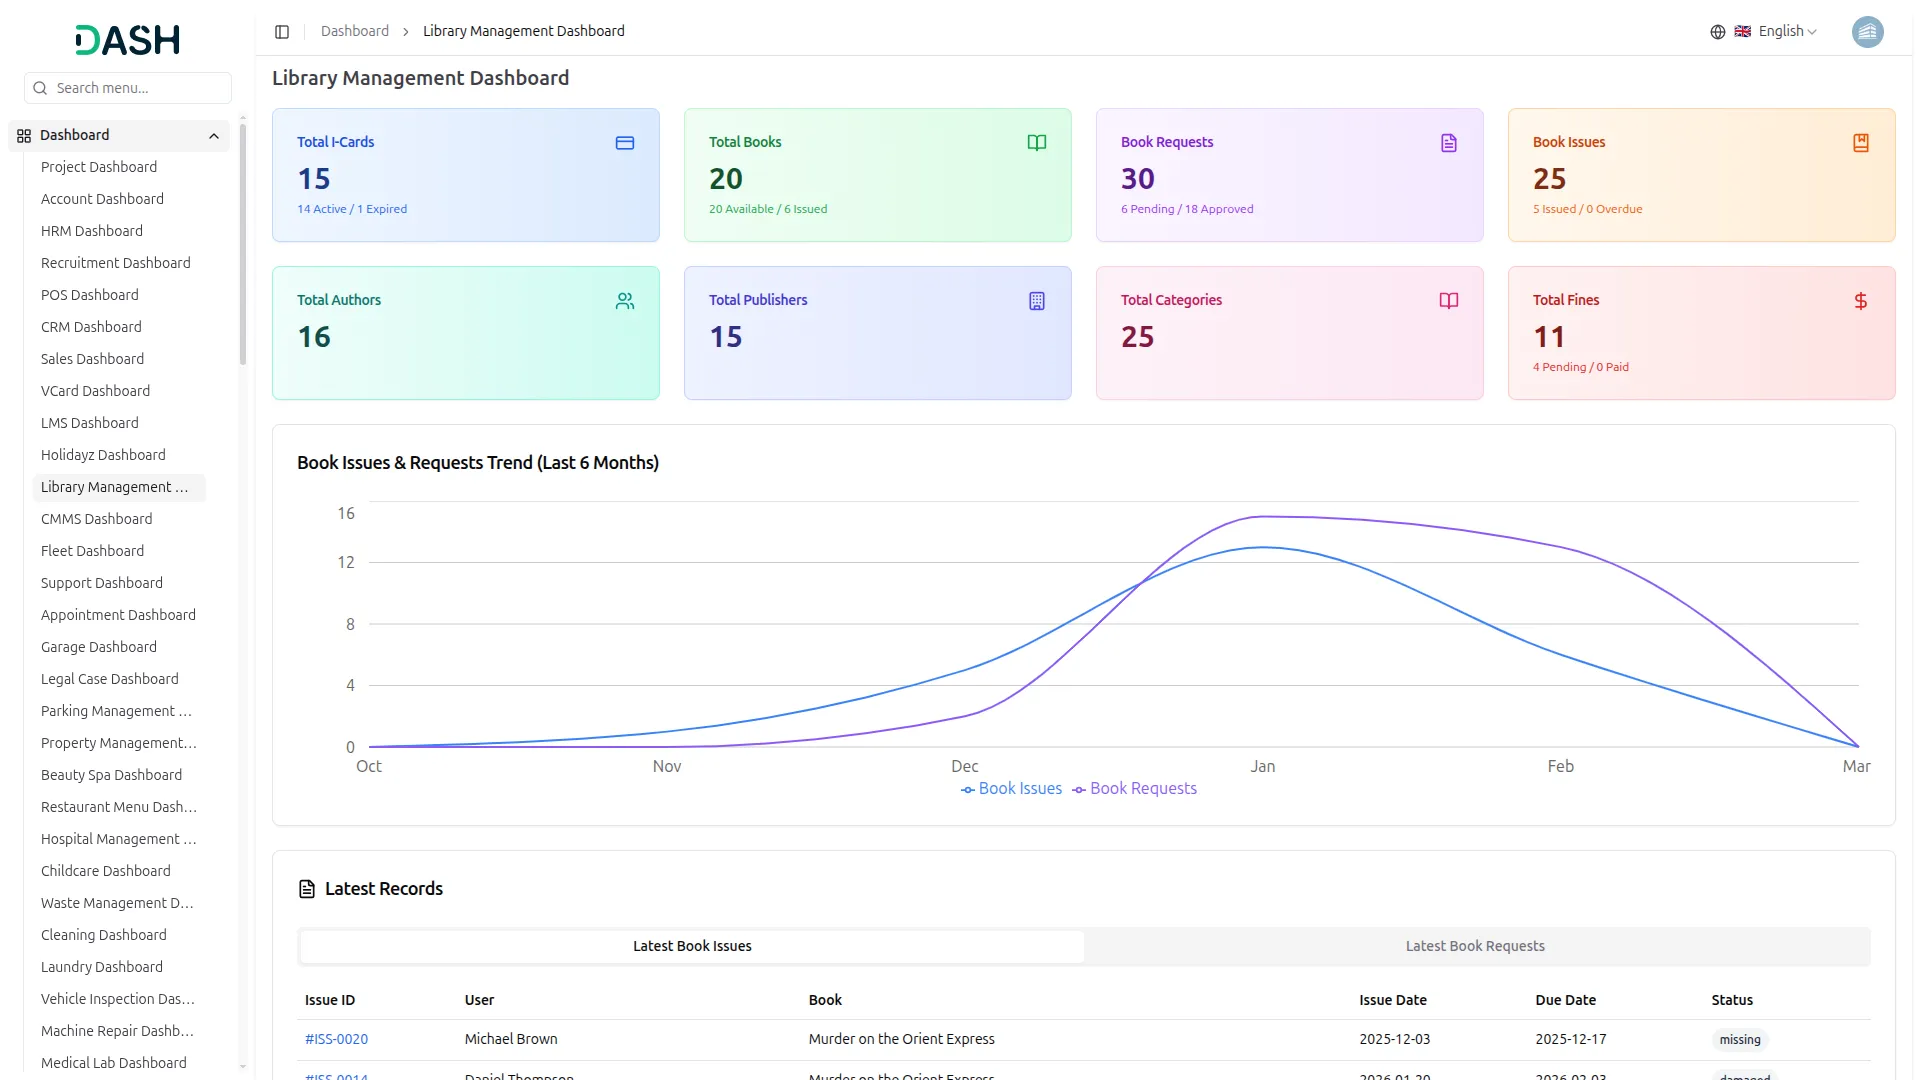This screenshot has width=1920, height=1080.
Task: Open Support Dashboard in sidebar
Action: pos(102,583)
